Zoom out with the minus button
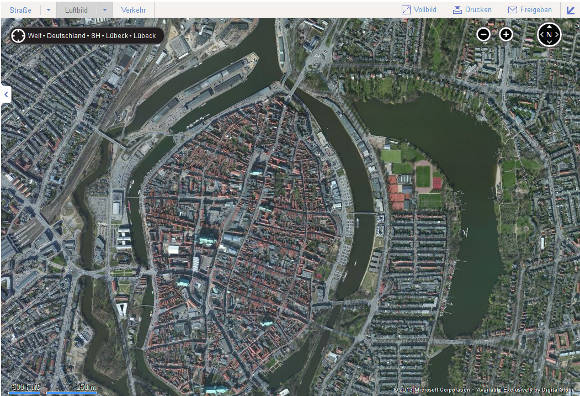 pyautogui.click(x=483, y=35)
